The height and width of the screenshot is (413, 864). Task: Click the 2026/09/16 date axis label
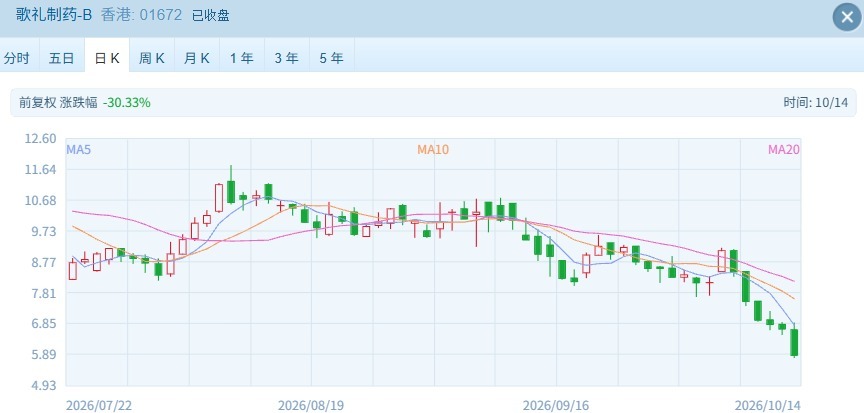pyautogui.click(x=556, y=406)
